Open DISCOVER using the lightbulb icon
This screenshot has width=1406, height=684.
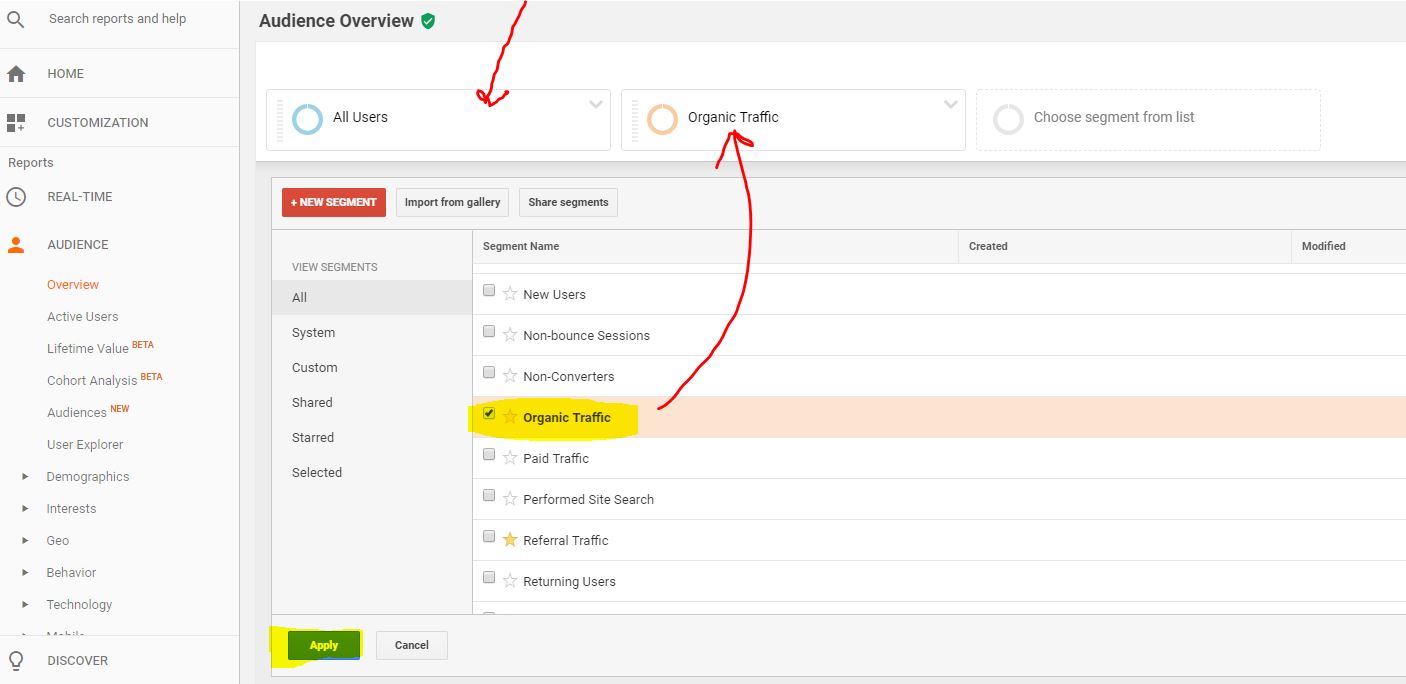coord(17,660)
